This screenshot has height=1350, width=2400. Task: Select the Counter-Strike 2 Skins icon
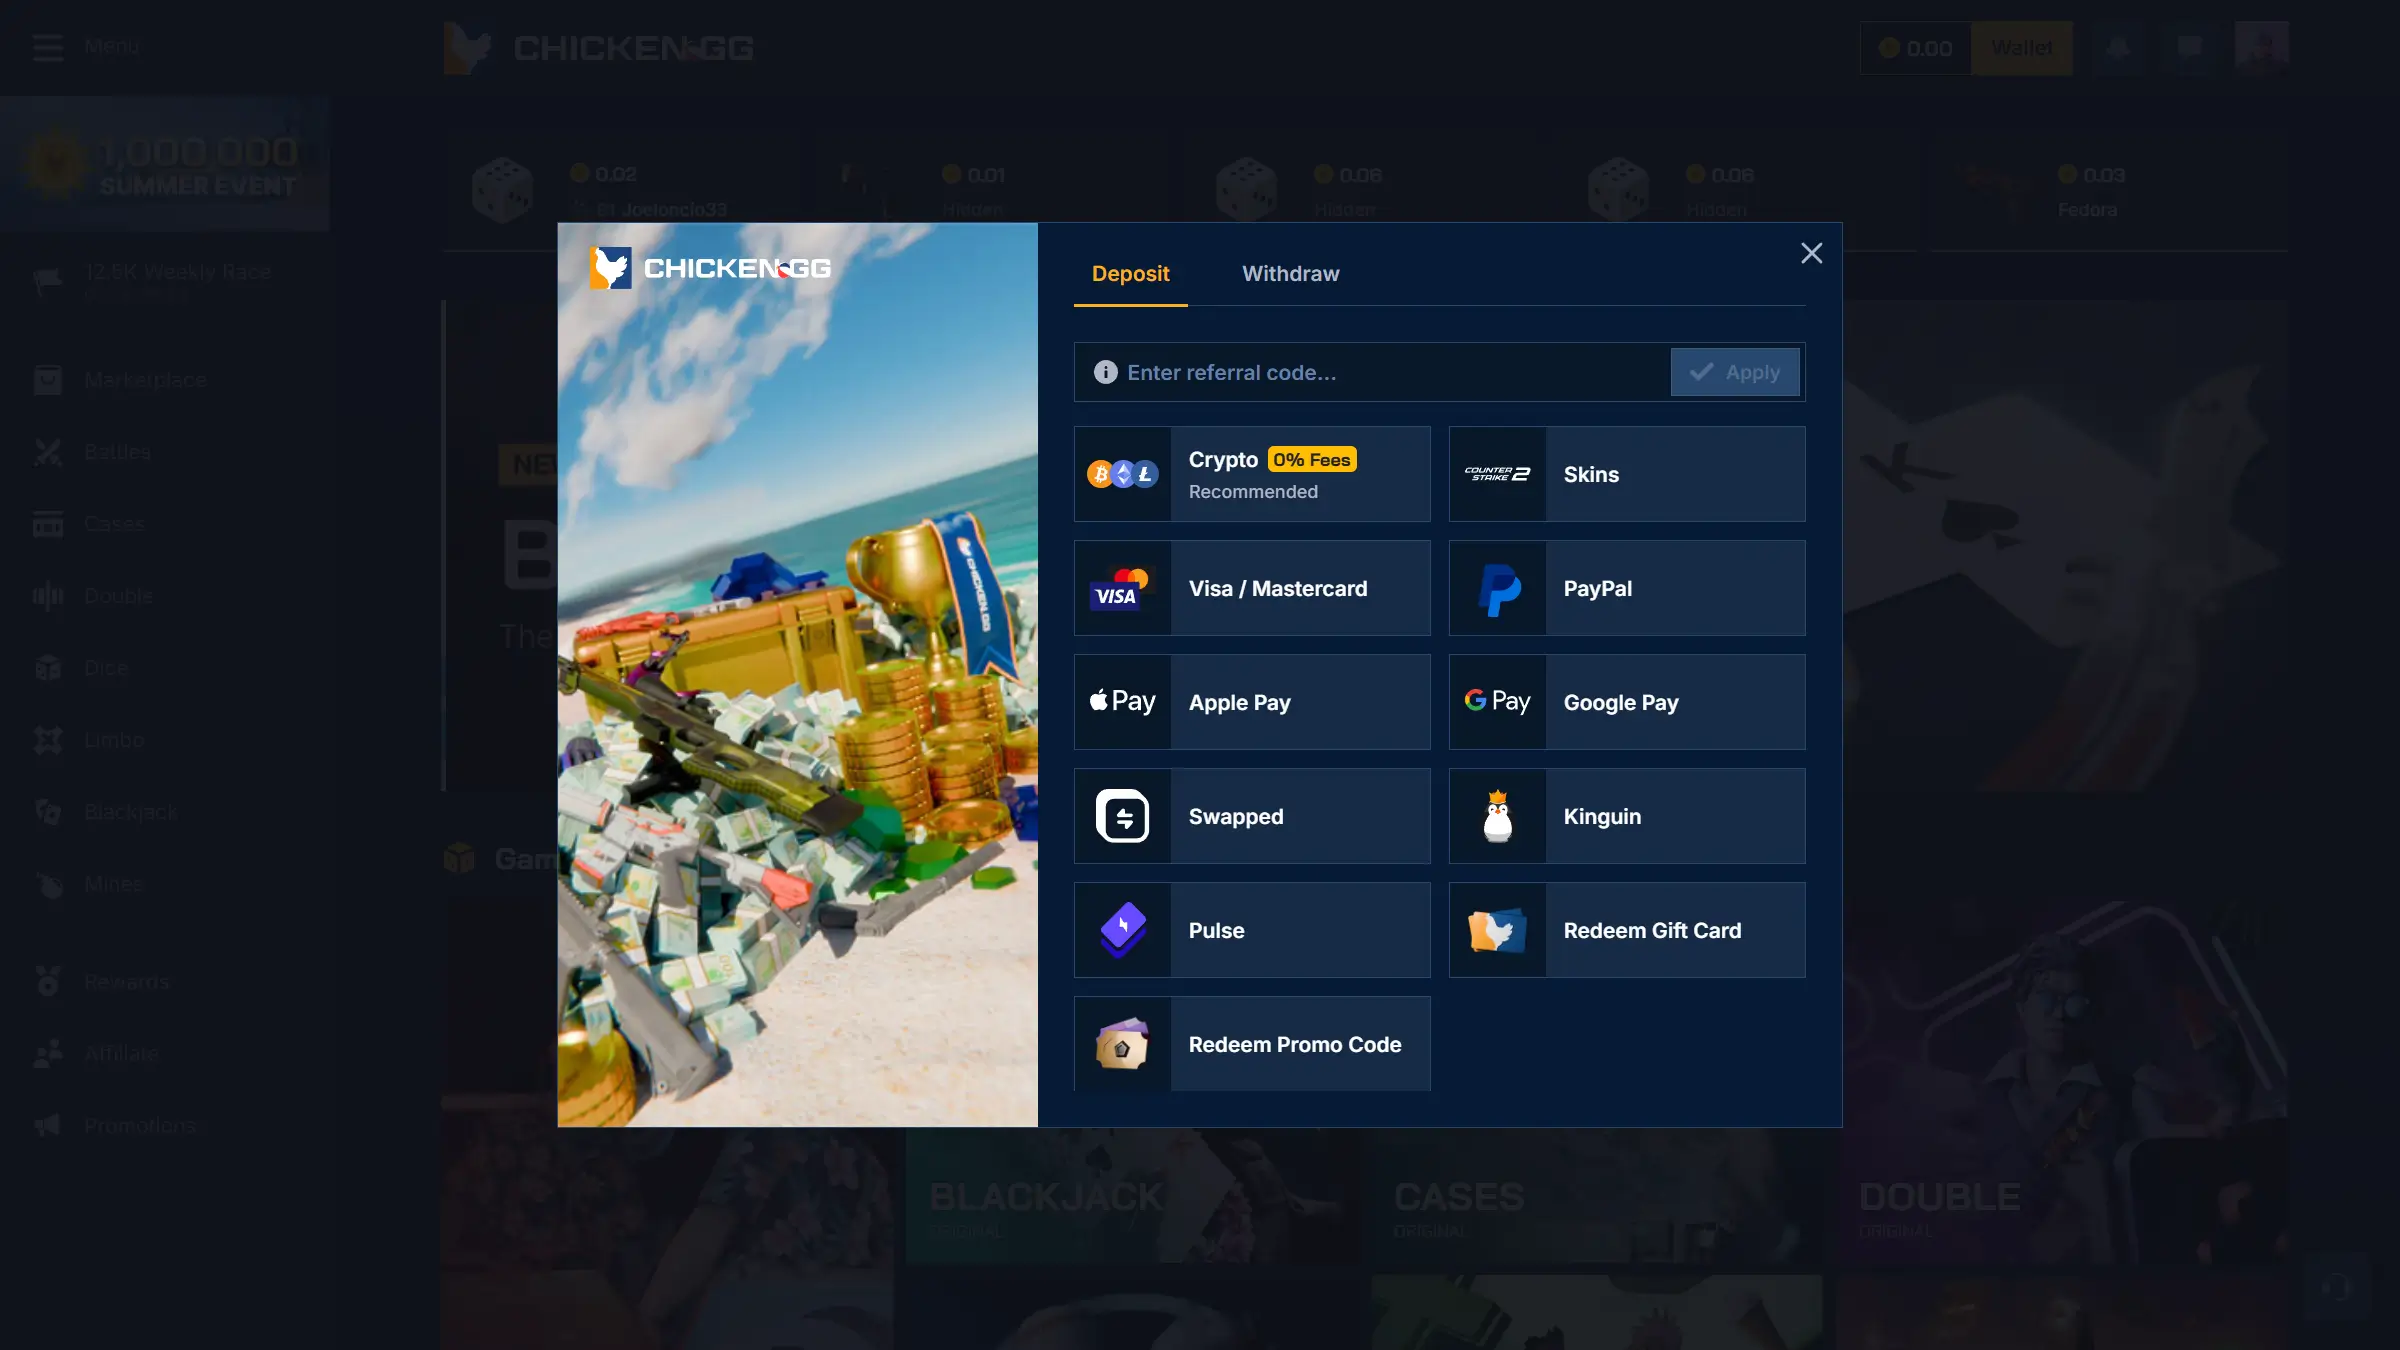[x=1497, y=474]
